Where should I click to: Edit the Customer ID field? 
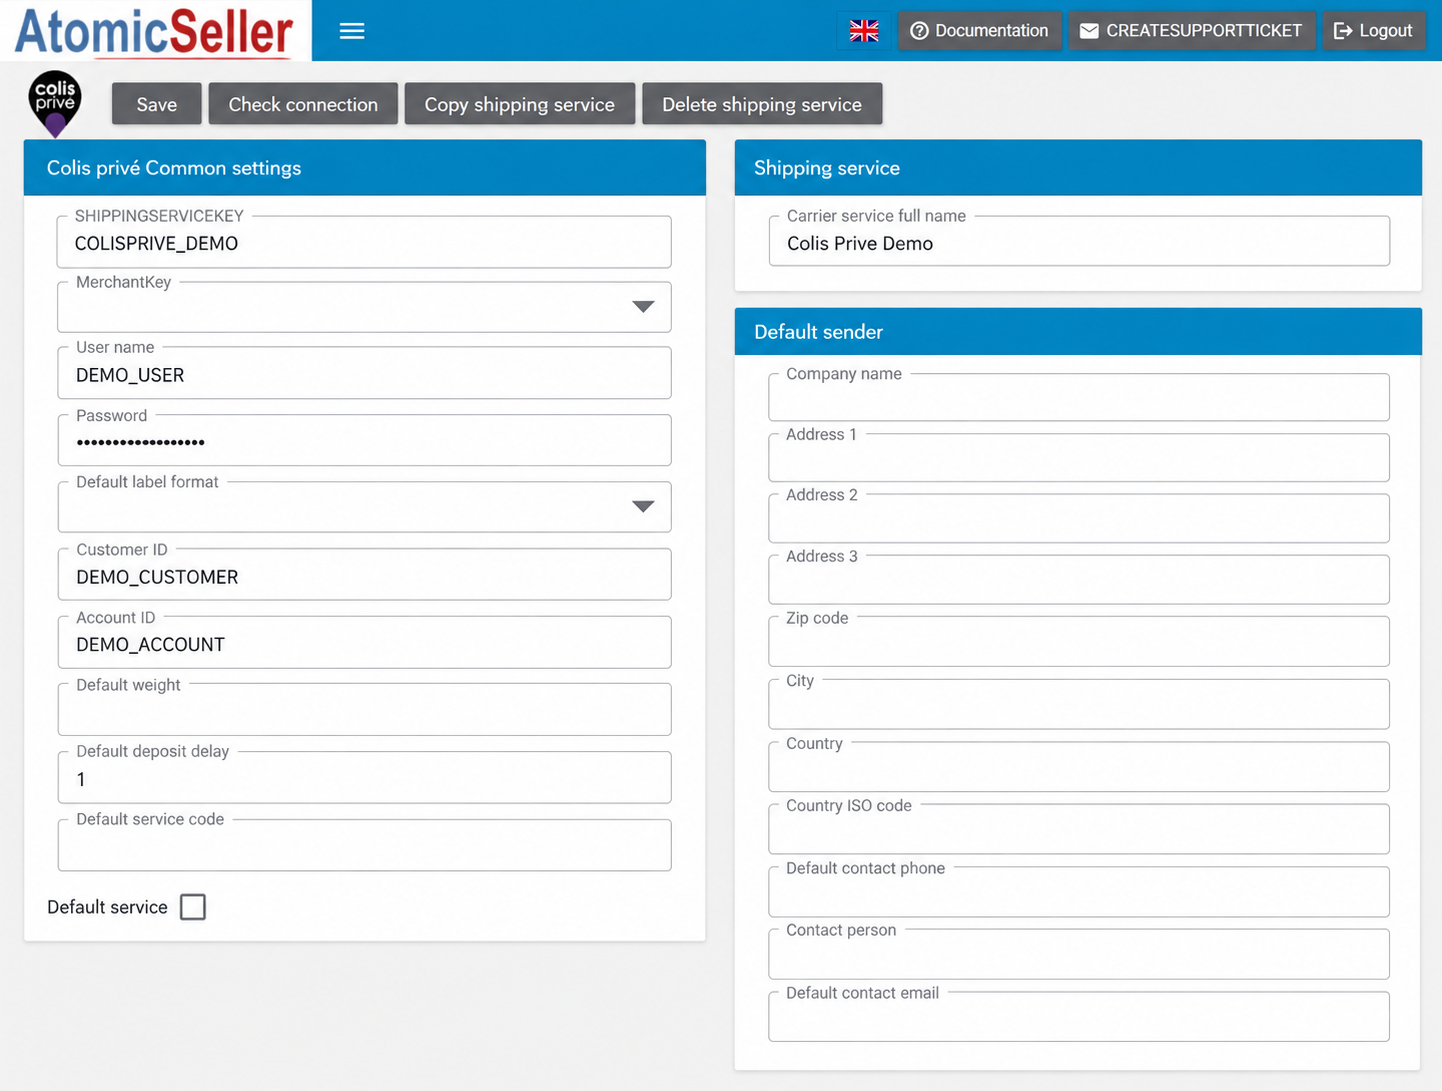(x=364, y=575)
